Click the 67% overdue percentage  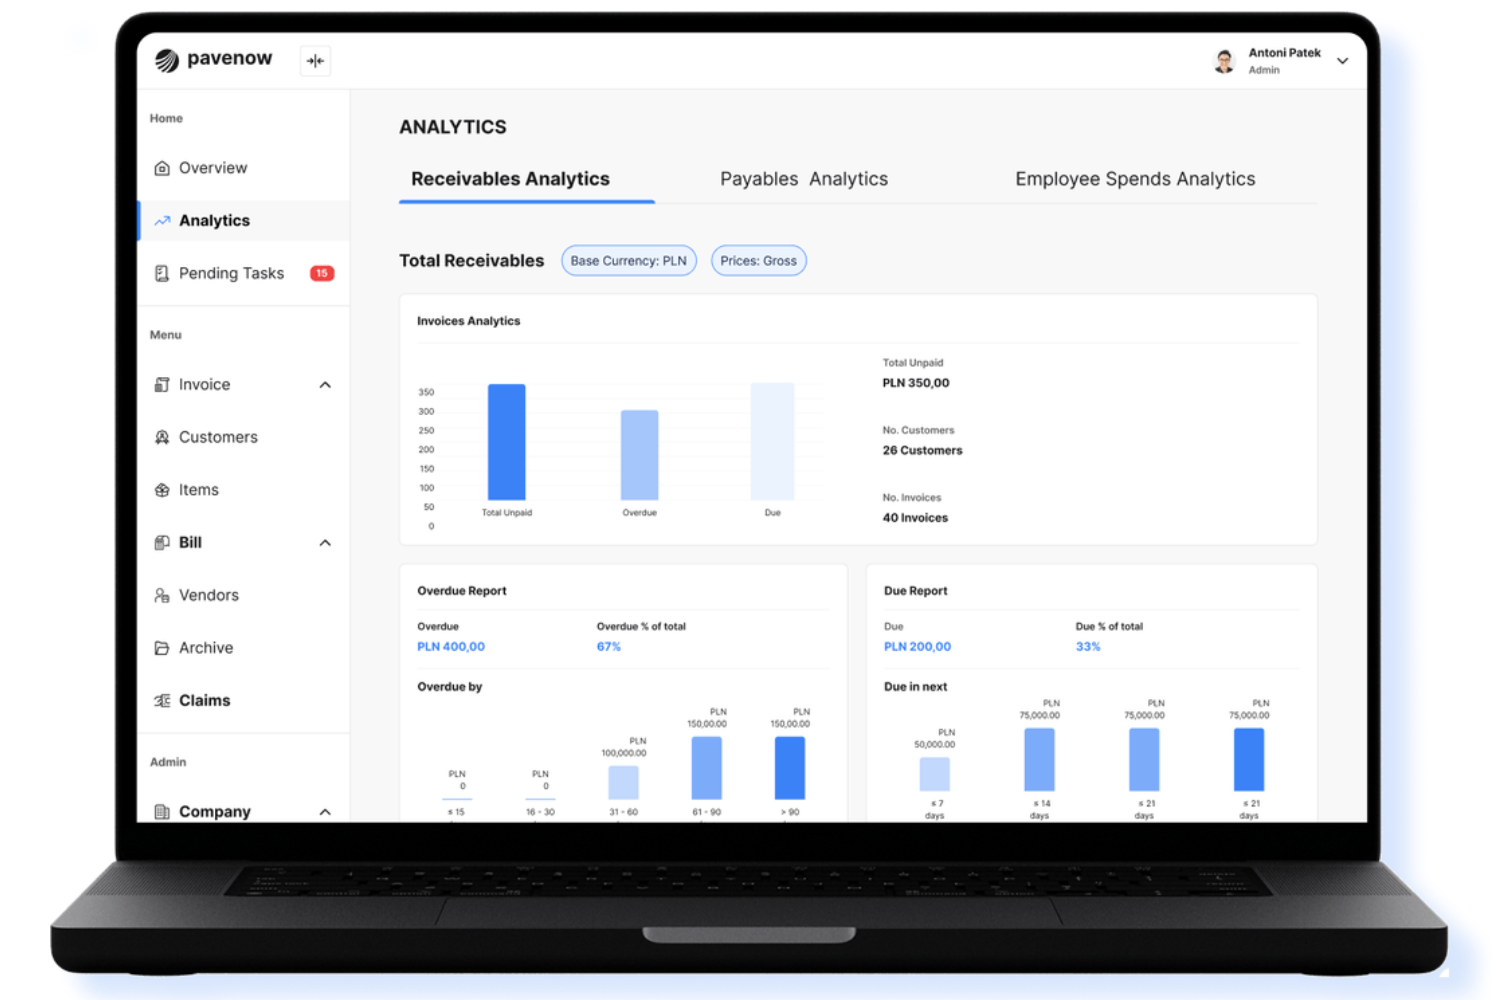pyautogui.click(x=609, y=647)
